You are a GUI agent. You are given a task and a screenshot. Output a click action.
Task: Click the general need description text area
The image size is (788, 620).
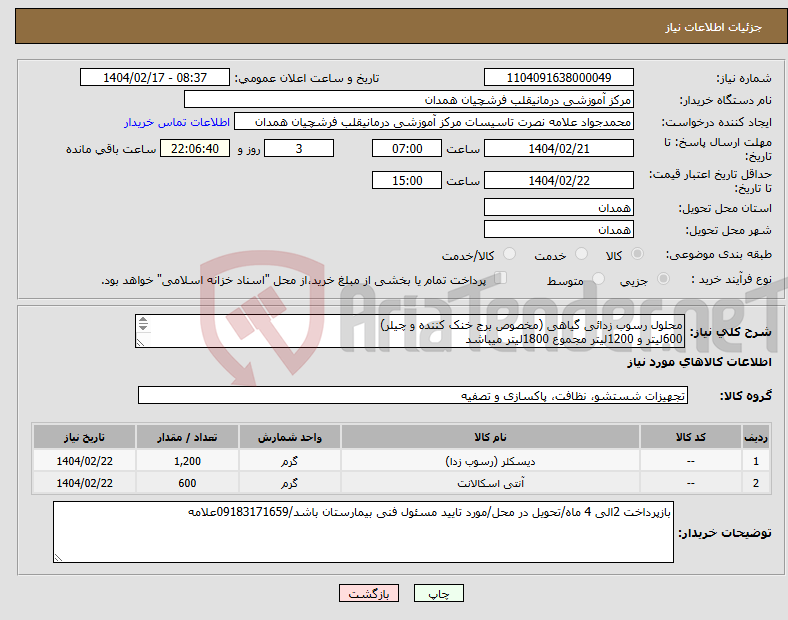[410, 332]
